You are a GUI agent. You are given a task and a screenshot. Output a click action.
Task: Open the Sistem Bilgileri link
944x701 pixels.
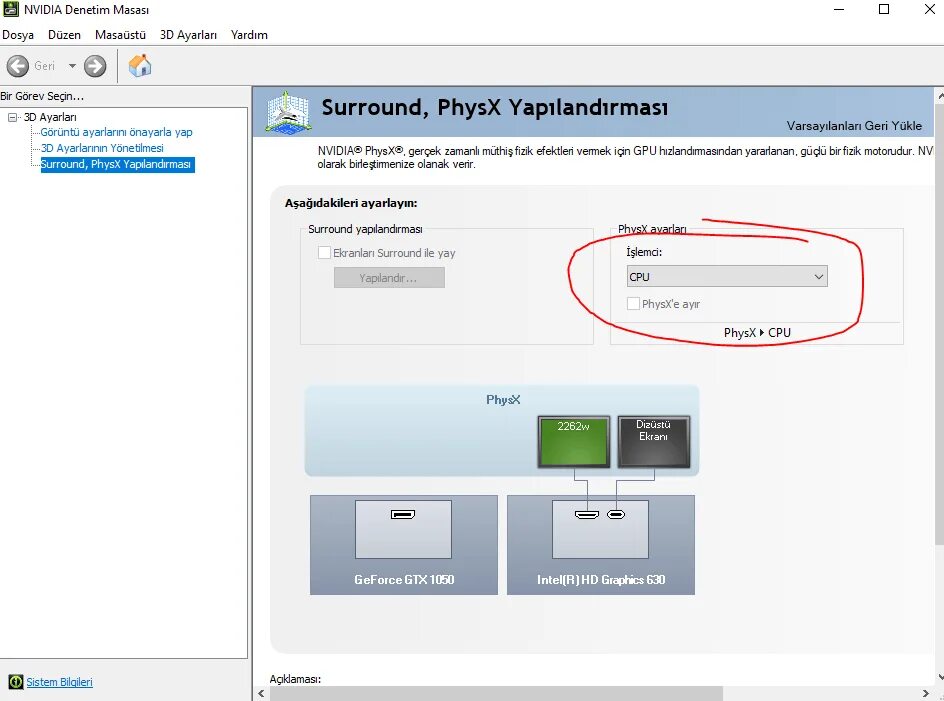click(x=59, y=682)
